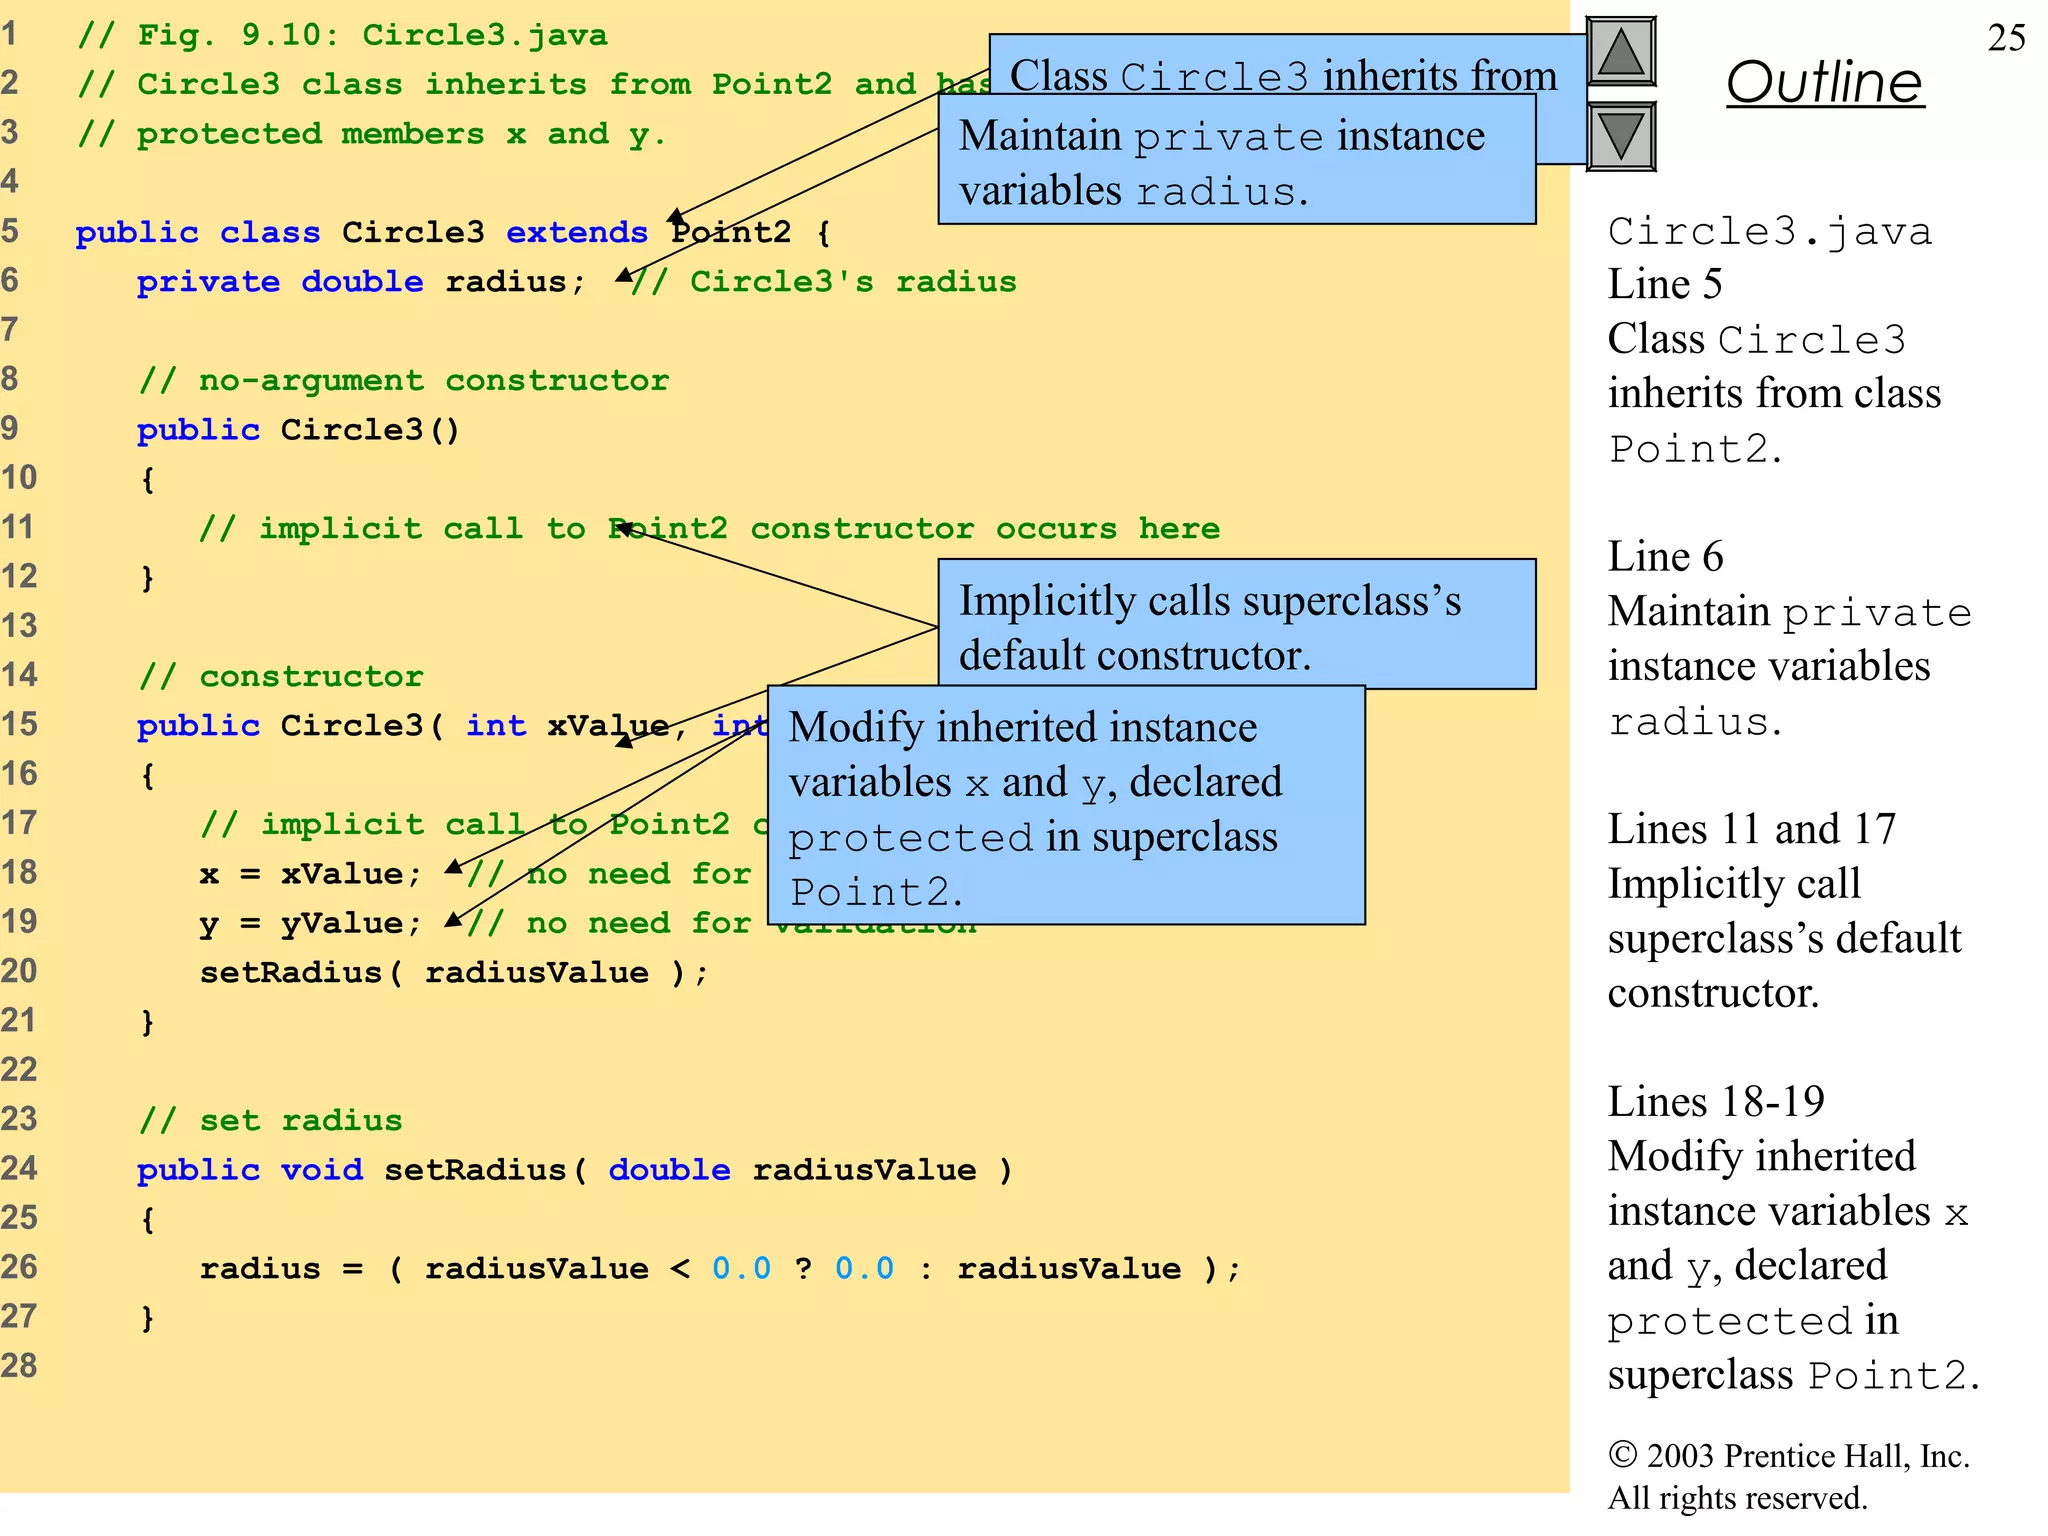The height and width of the screenshot is (1536, 2048).
Task: Click the 'public Circle3()' no-argument constructor line
Action: [298, 430]
